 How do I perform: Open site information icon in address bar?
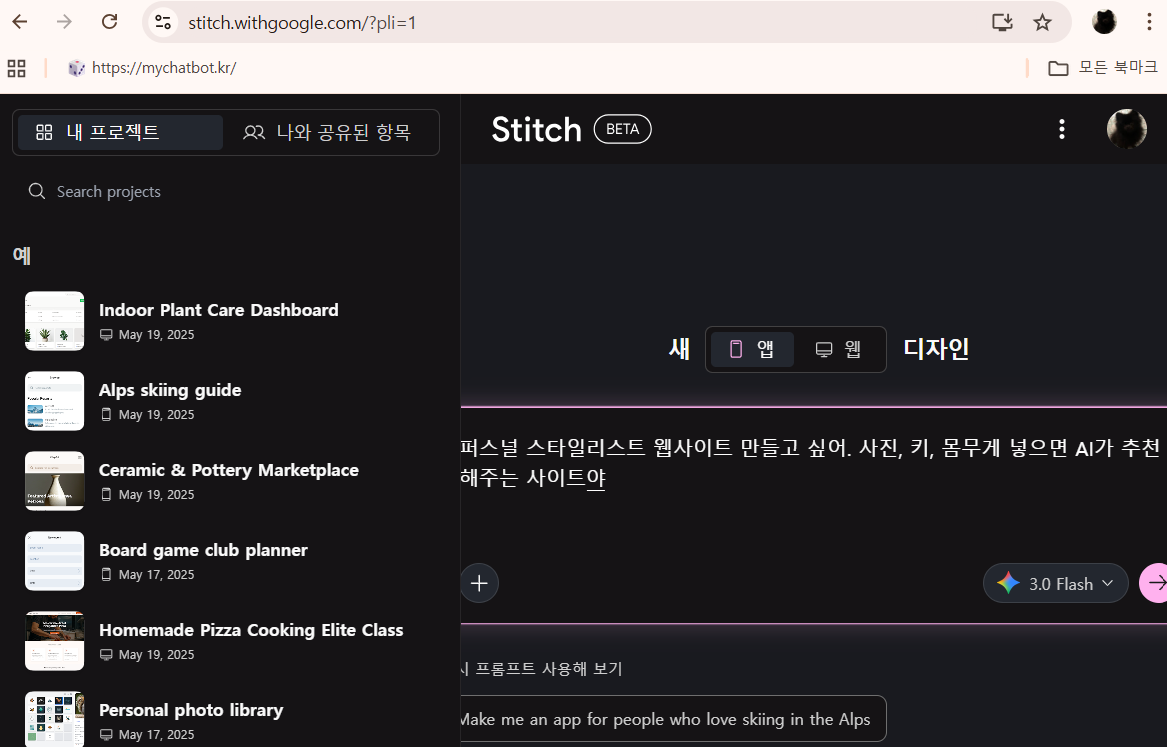click(163, 22)
